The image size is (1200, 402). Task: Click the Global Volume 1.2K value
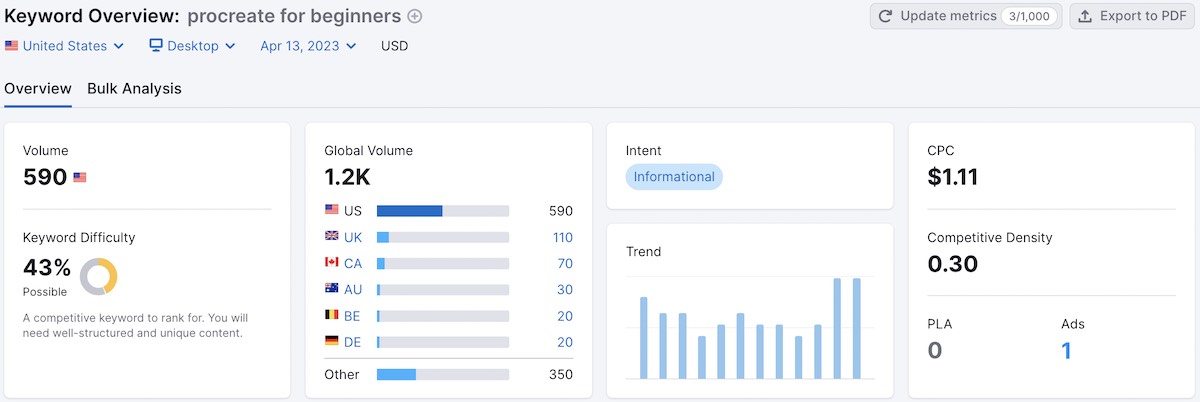point(347,177)
